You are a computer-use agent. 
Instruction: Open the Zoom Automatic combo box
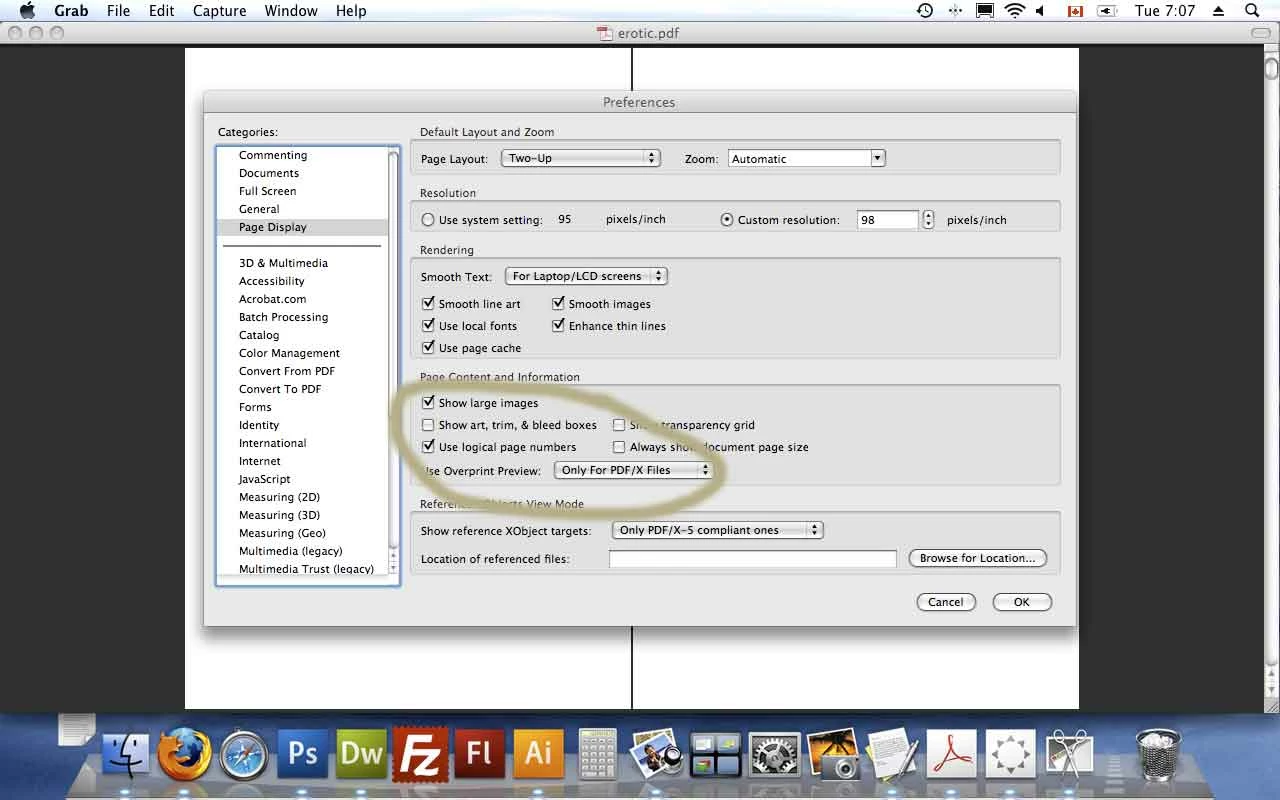[806, 158]
